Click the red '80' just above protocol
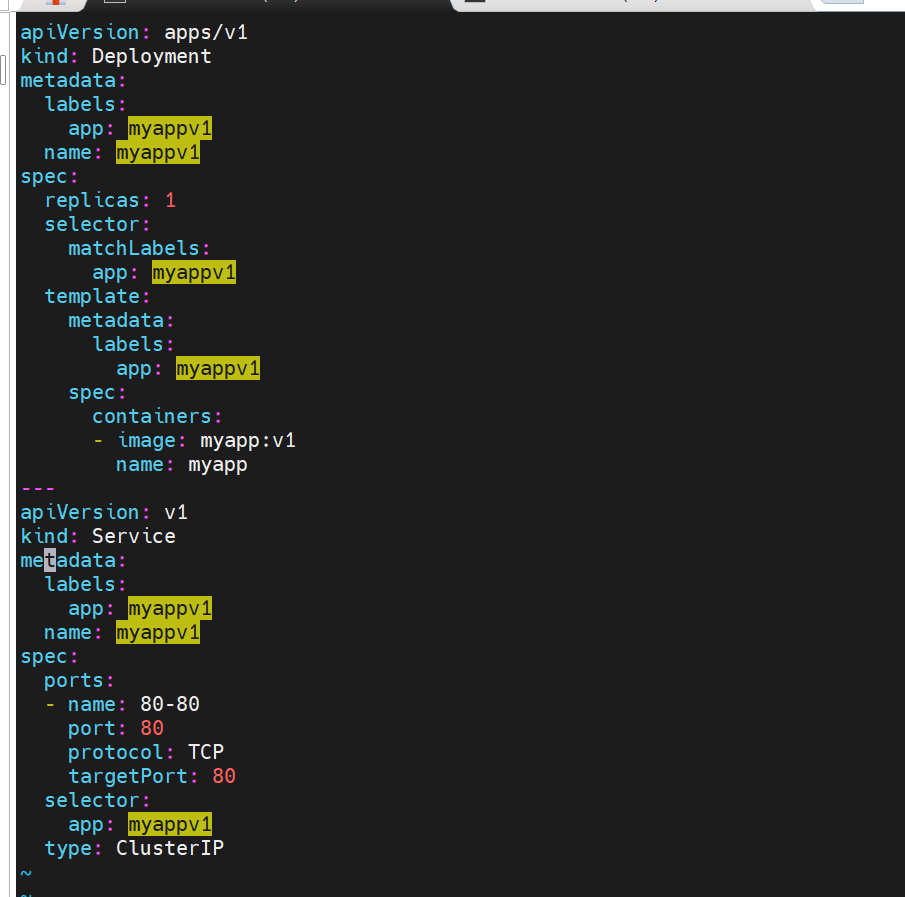Image resolution: width=905 pixels, height=897 pixels. (152, 728)
